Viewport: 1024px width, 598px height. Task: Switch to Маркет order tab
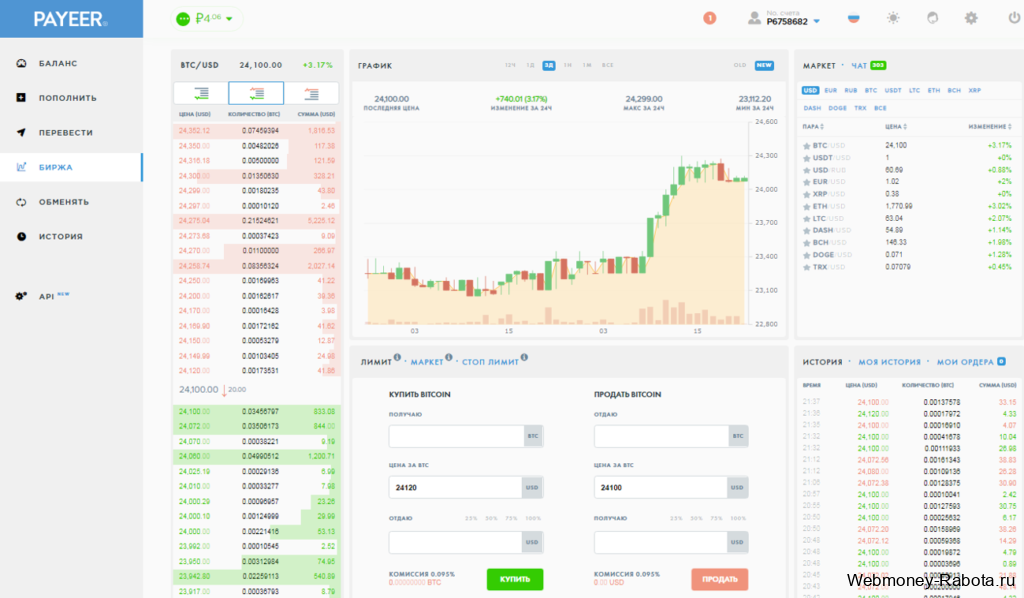click(427, 362)
